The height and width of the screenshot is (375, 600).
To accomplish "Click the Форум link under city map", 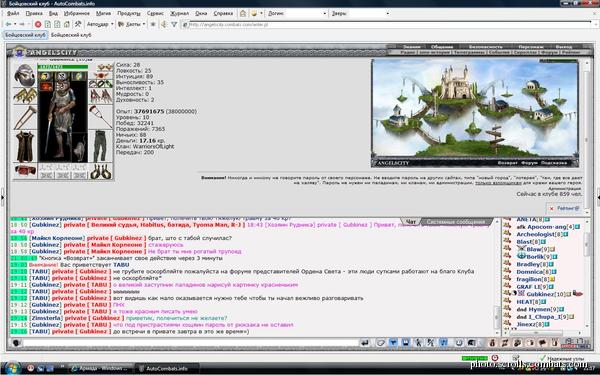I will [x=529, y=163].
